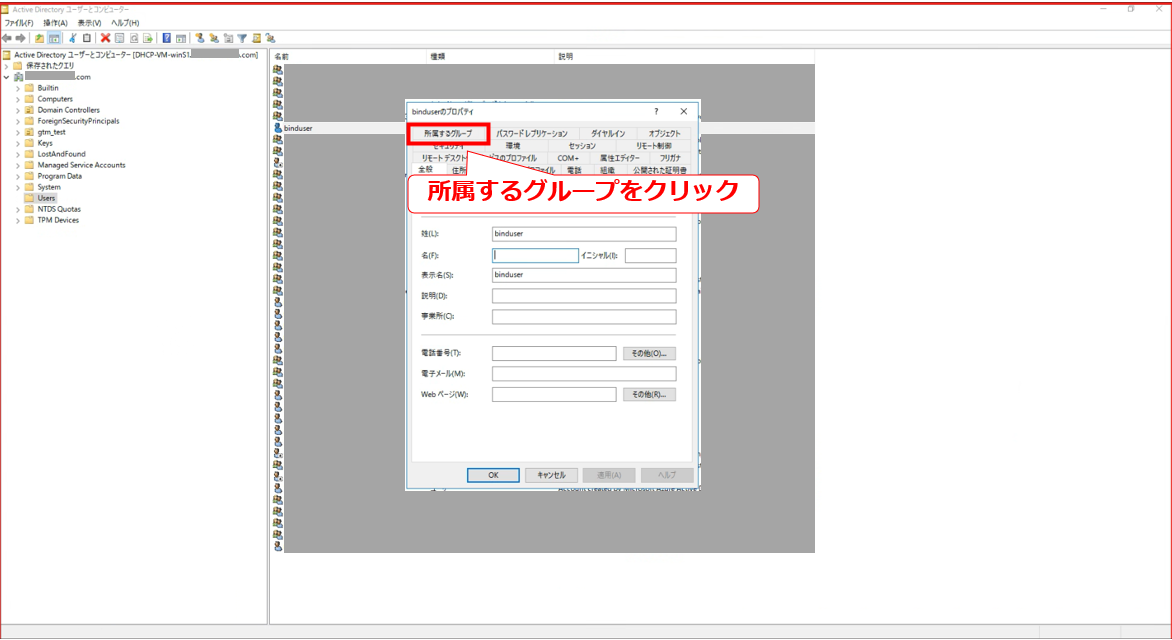This screenshot has height=640, width=1172.
Task: Click the filter funnel toolbar icon
Action: tap(242, 38)
